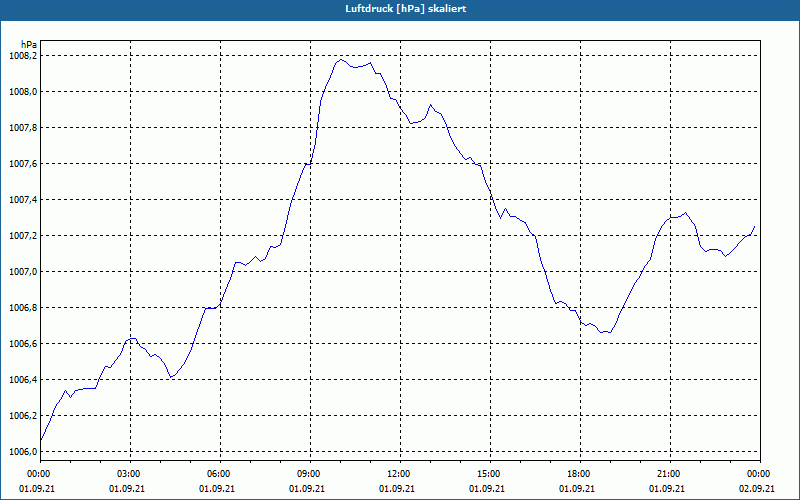800x500 pixels.
Task: Click the '1008,0' y-axis label
Action: 23,92
